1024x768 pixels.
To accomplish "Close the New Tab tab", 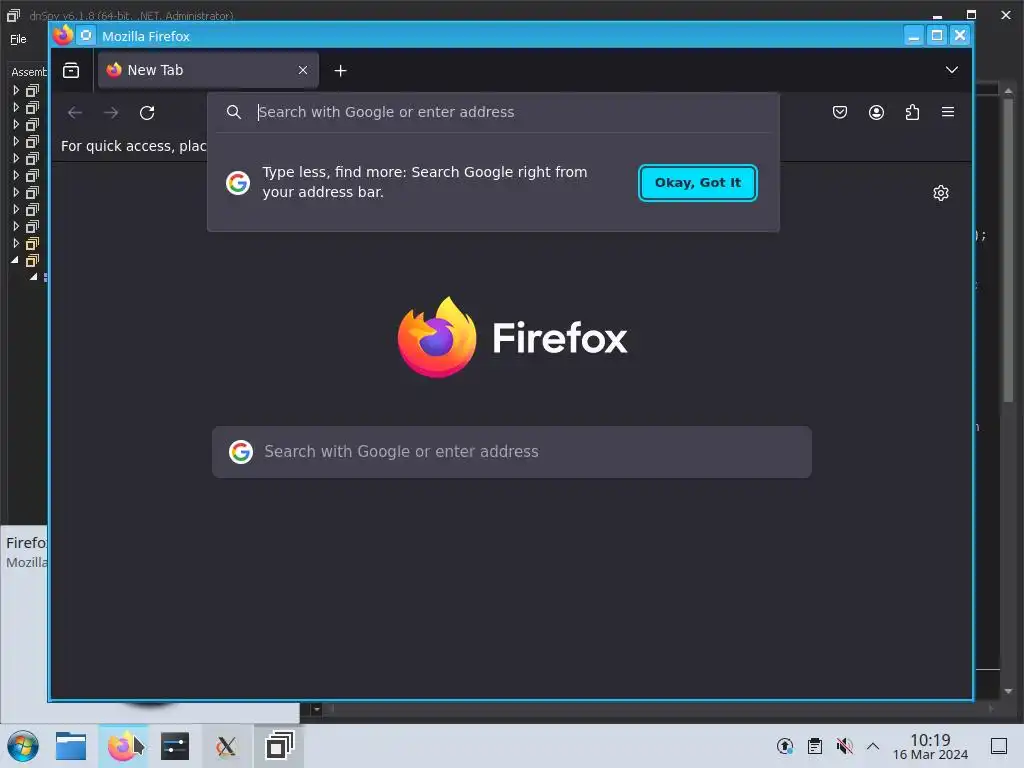I will click(x=303, y=70).
